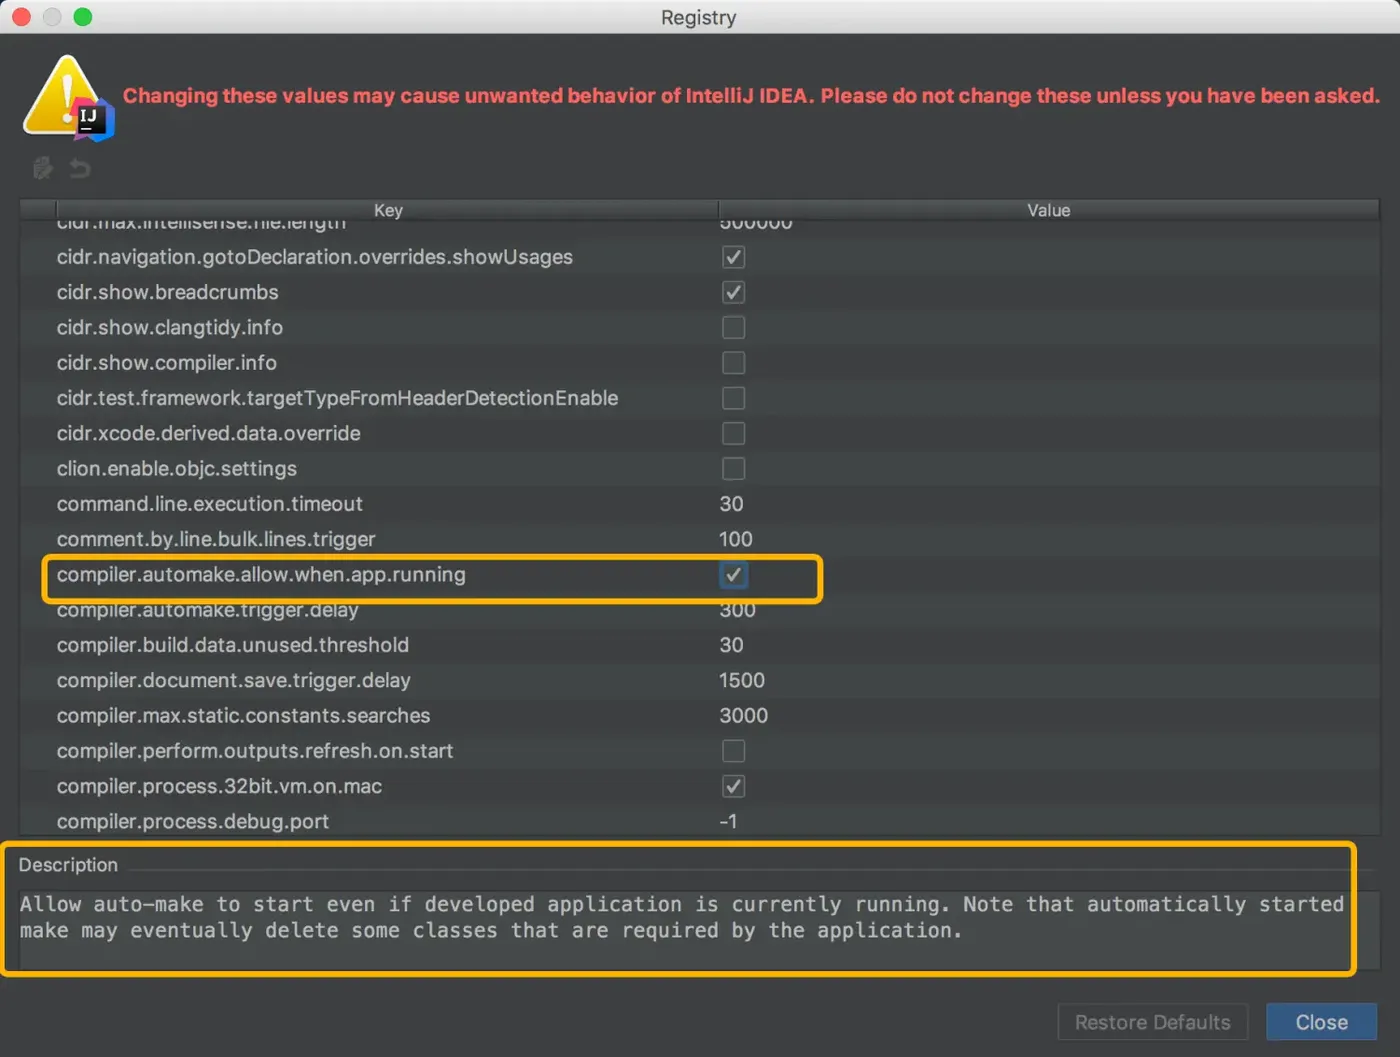
Task: Click the edit pencil icon above the table
Action: (x=43, y=168)
